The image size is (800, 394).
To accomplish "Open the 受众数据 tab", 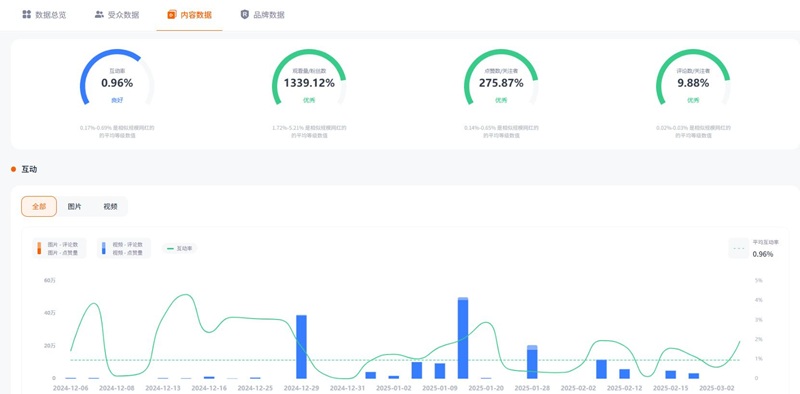I will click(x=117, y=15).
